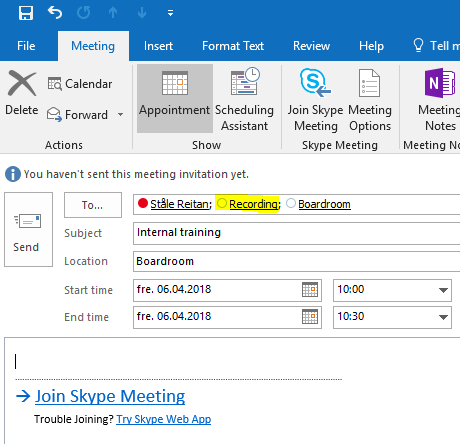
Task: Select the Appointment view toggle button
Action: [x=175, y=99]
